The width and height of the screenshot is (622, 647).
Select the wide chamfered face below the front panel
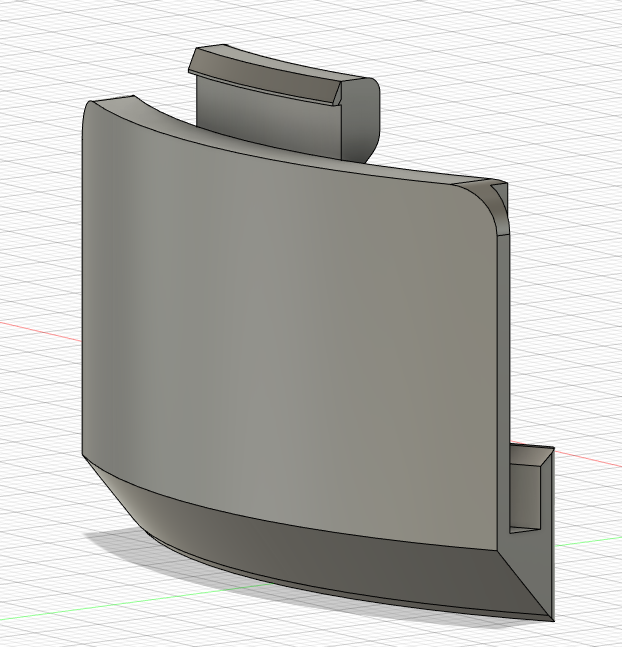tap(314, 549)
